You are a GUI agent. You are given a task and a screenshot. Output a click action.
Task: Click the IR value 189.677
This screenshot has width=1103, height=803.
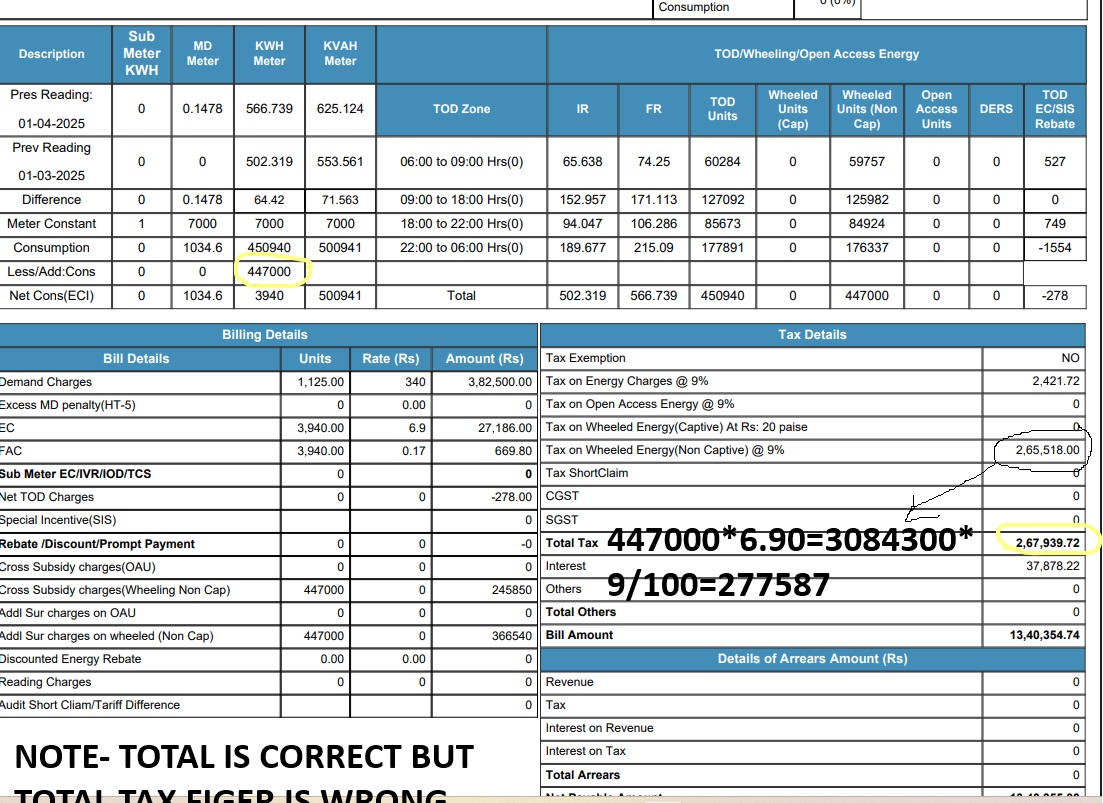582,248
